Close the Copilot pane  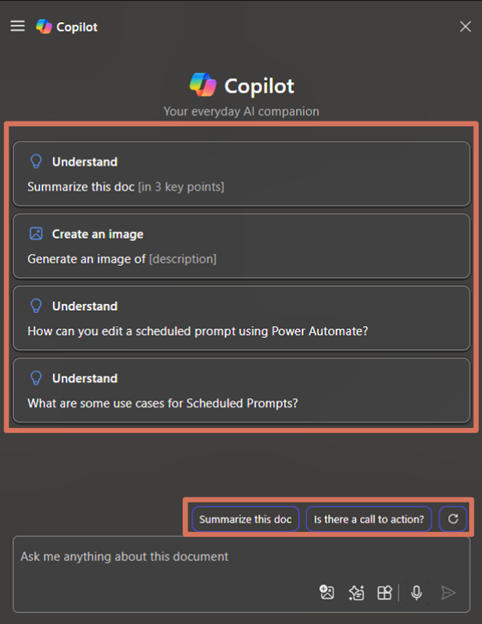tap(465, 27)
